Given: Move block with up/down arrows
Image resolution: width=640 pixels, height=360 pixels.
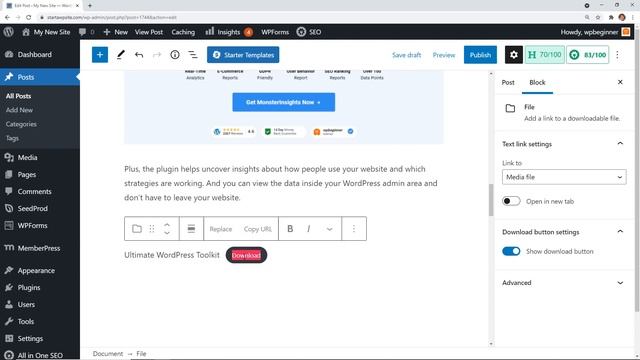Looking at the screenshot, I should point(167,229).
